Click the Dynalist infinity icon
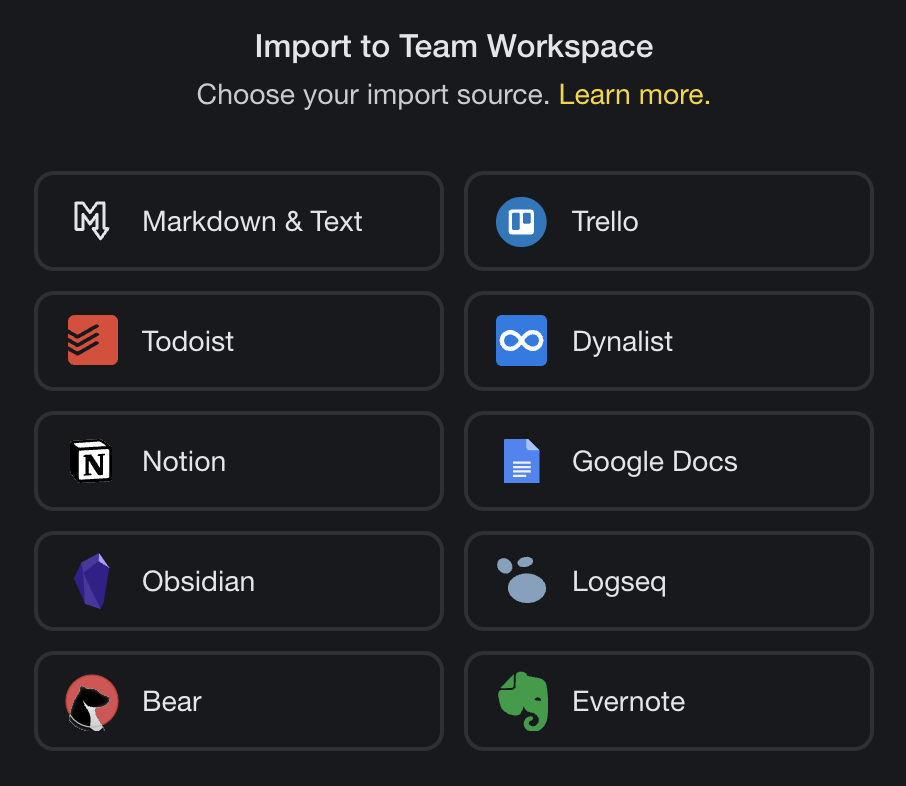The width and height of the screenshot is (906, 786). click(x=521, y=341)
